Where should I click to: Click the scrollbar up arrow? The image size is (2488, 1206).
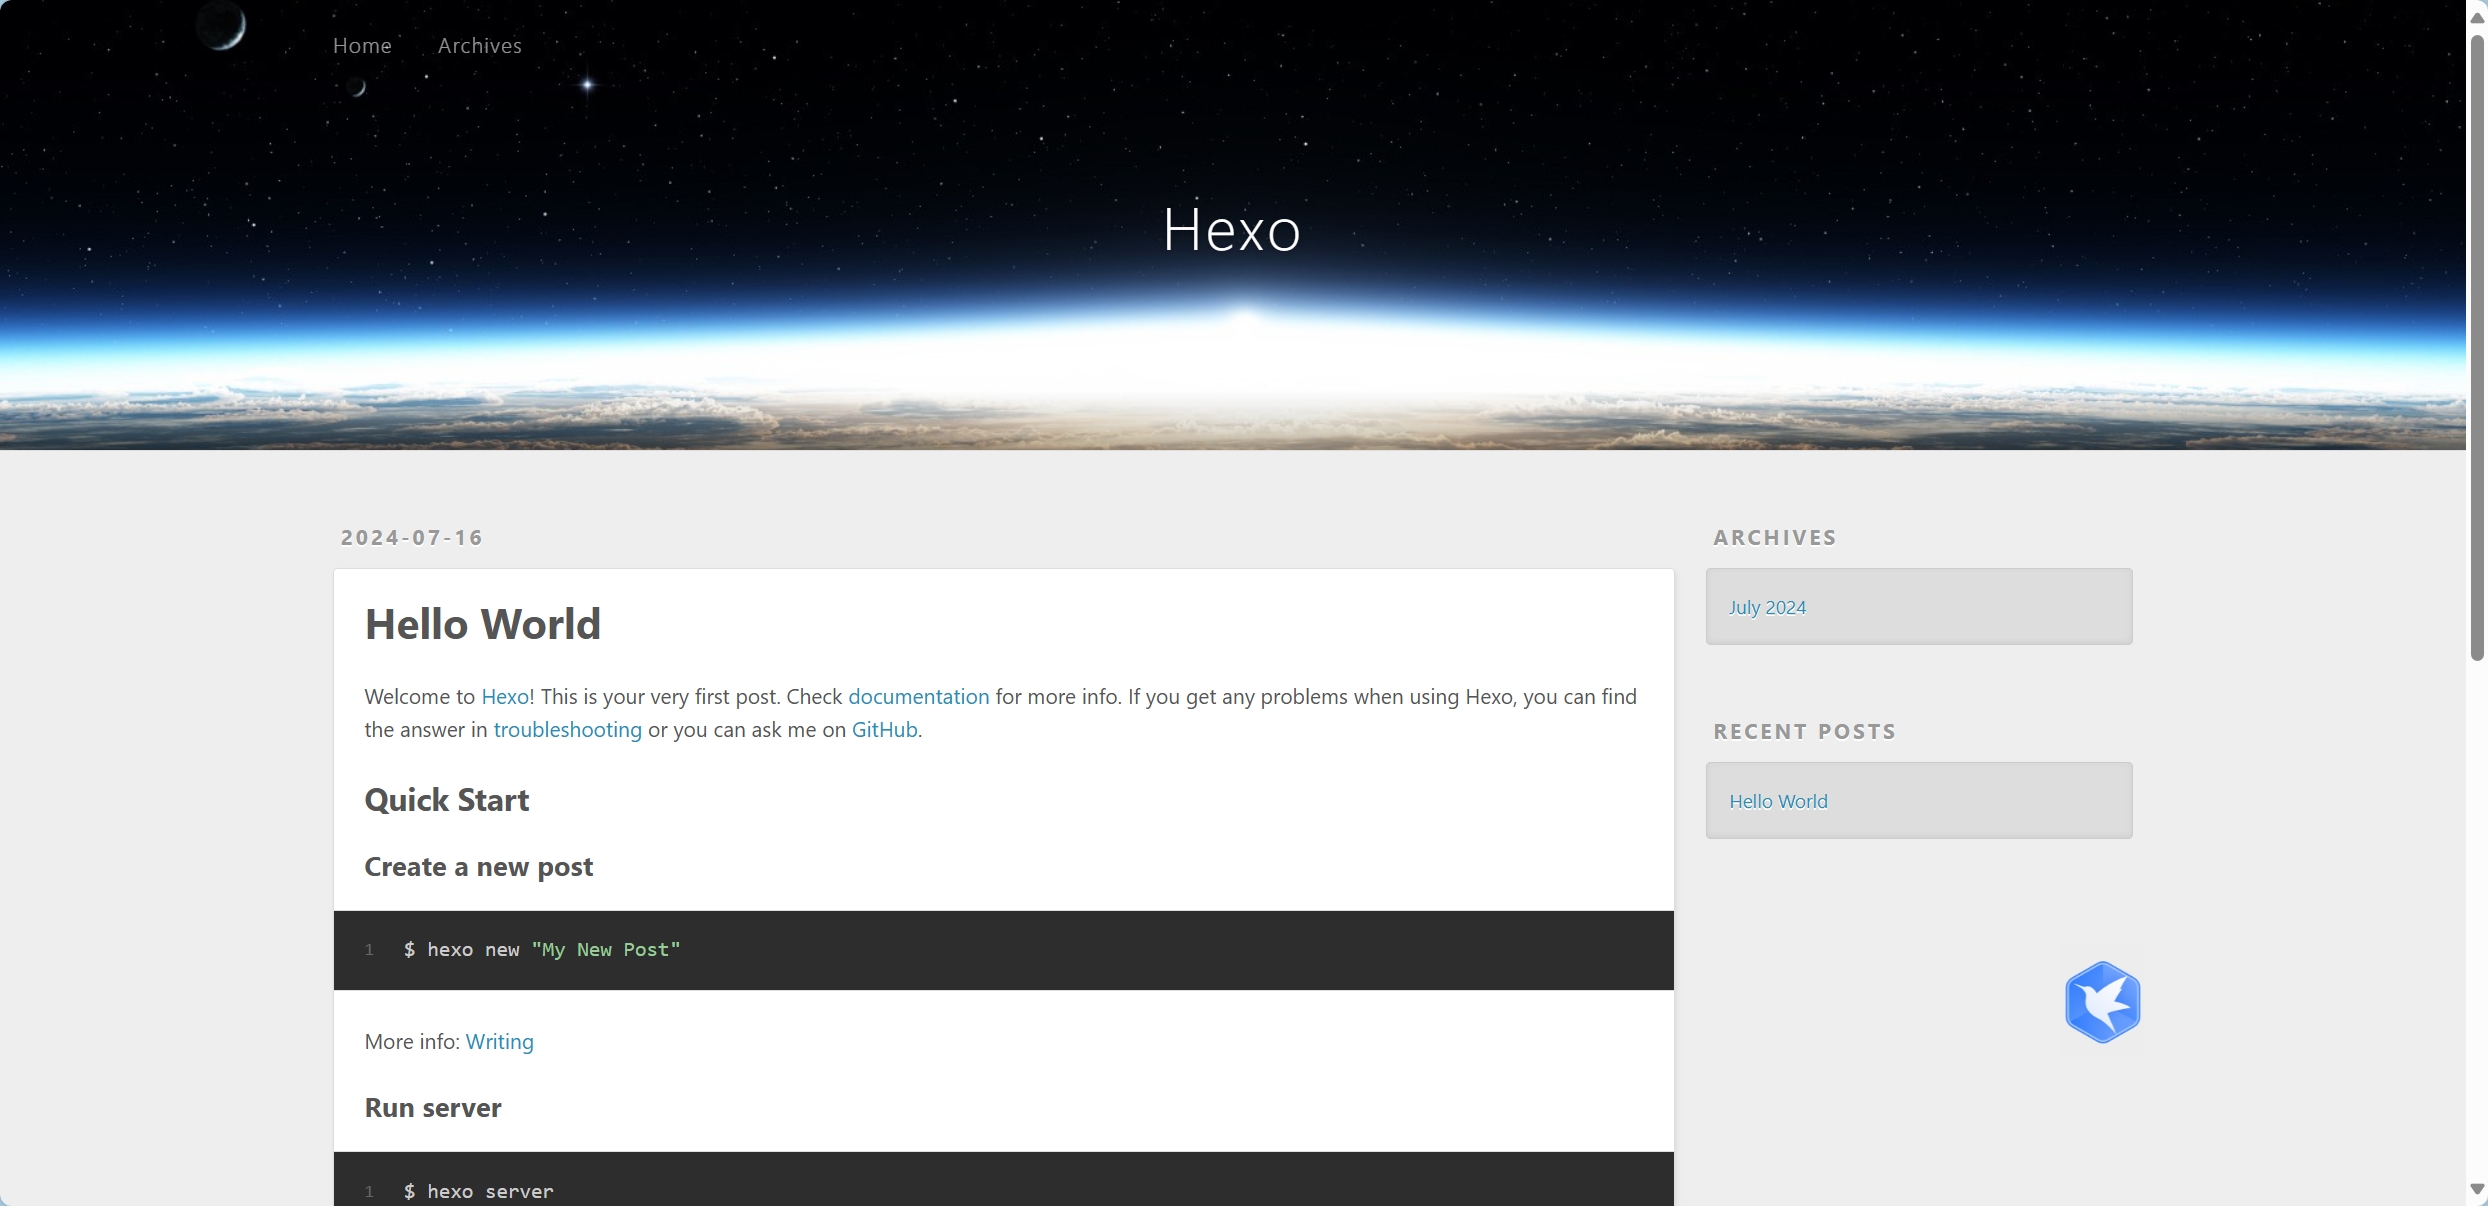click(x=2477, y=17)
